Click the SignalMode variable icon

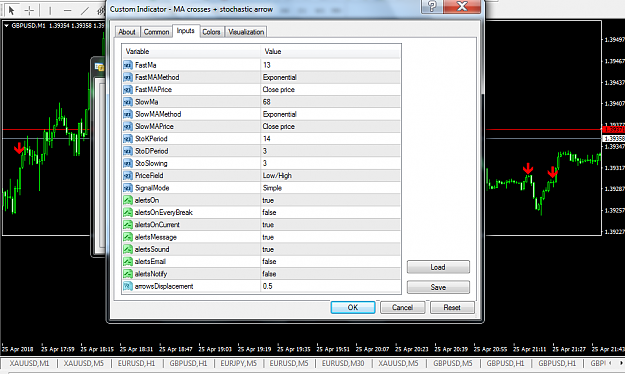click(x=128, y=188)
